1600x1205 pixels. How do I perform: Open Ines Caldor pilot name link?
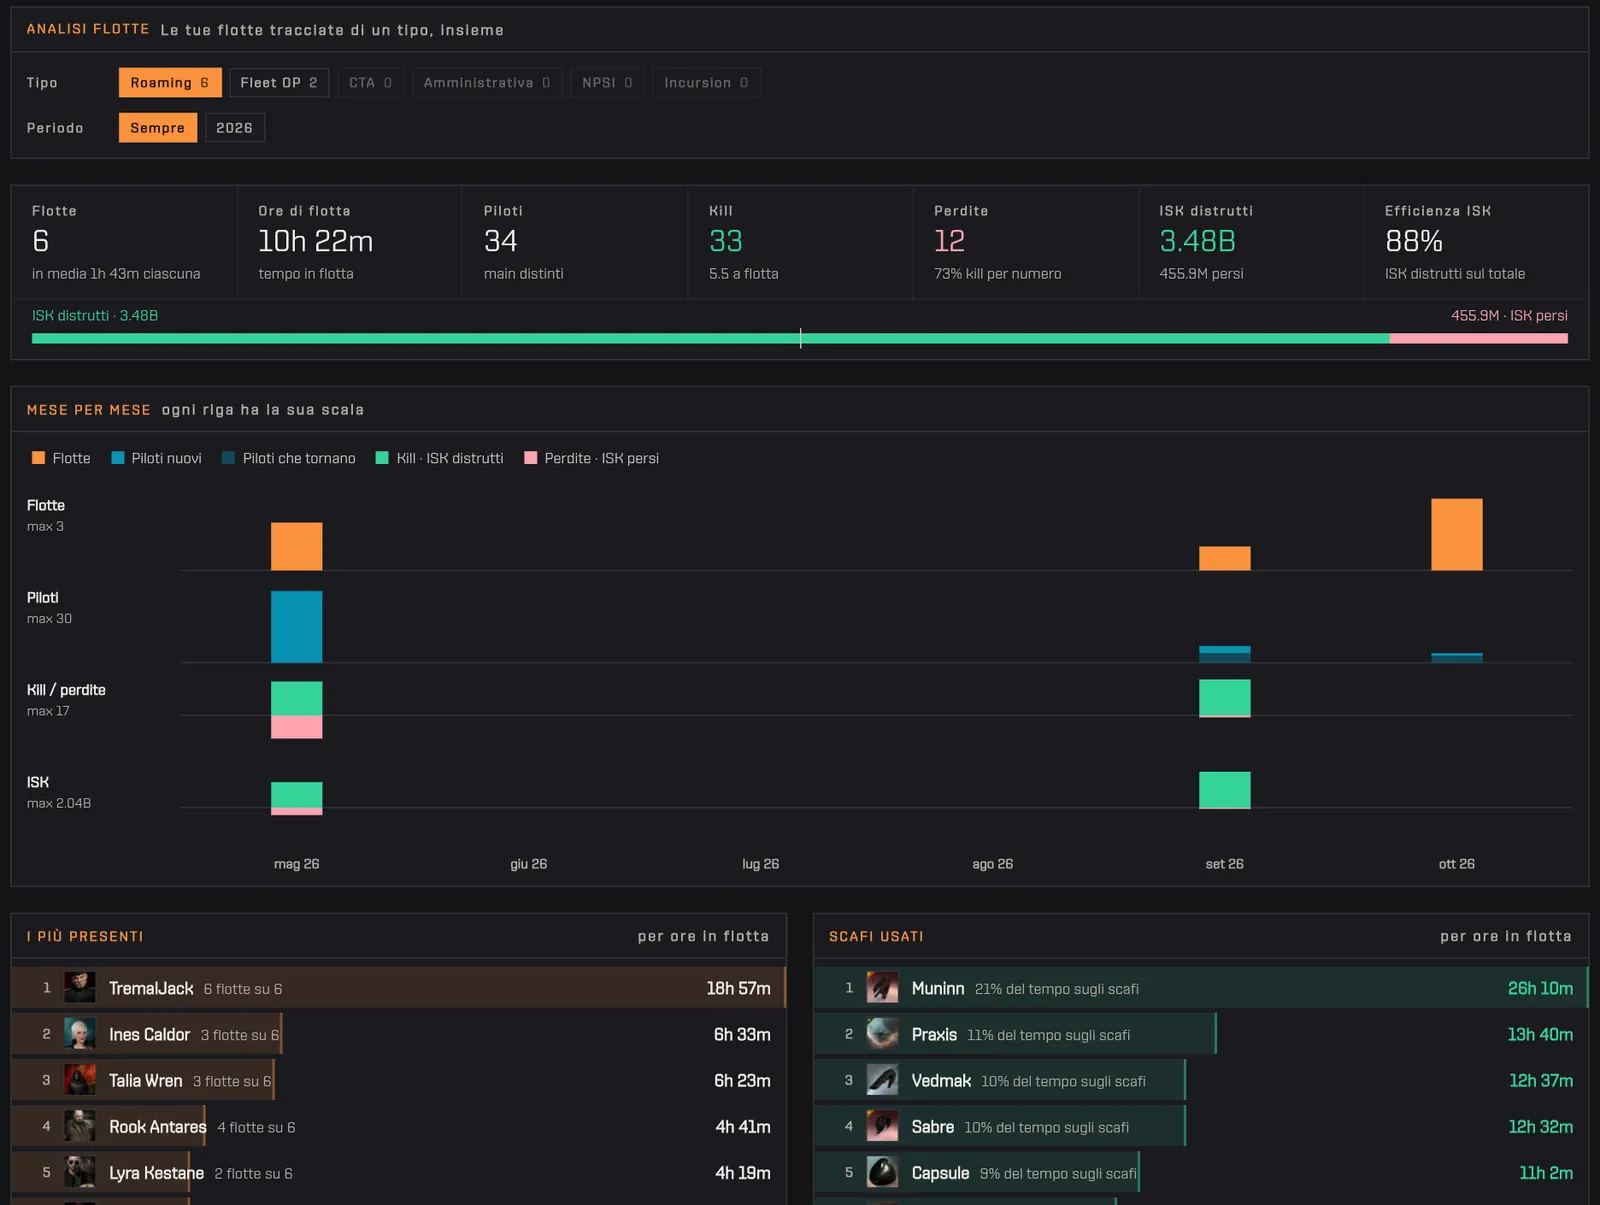point(149,1034)
